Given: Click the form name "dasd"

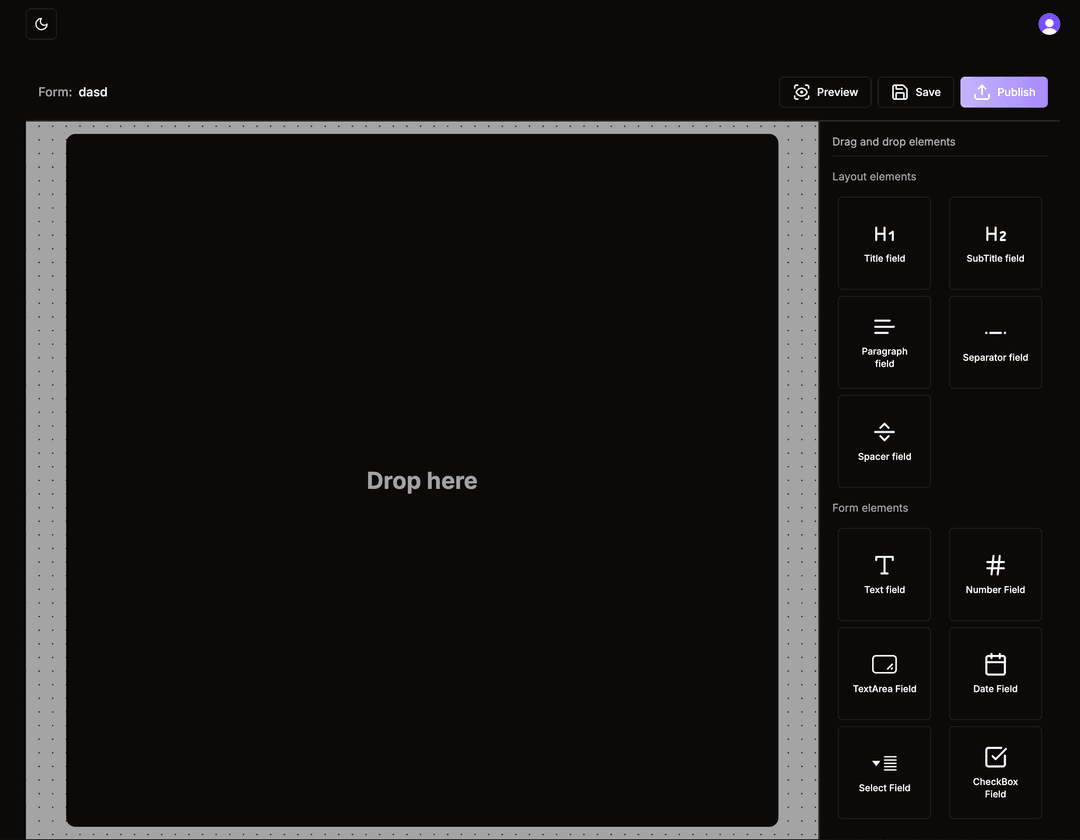Looking at the screenshot, I should click(93, 92).
